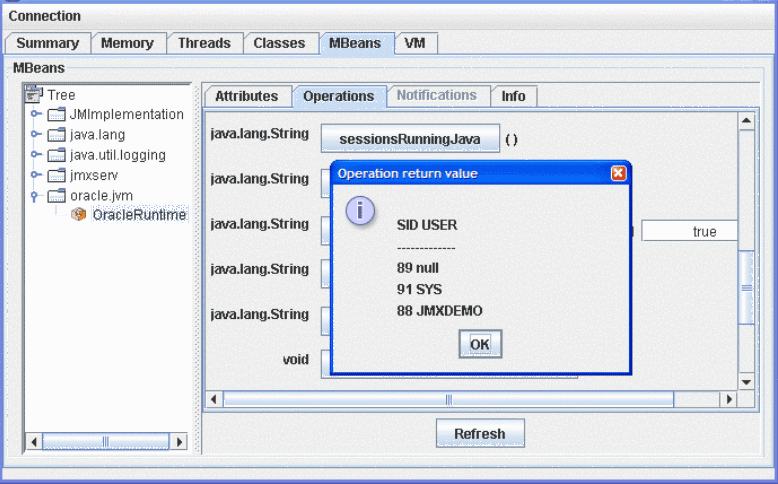Collapse the oracle.jvm tree node

34,196
